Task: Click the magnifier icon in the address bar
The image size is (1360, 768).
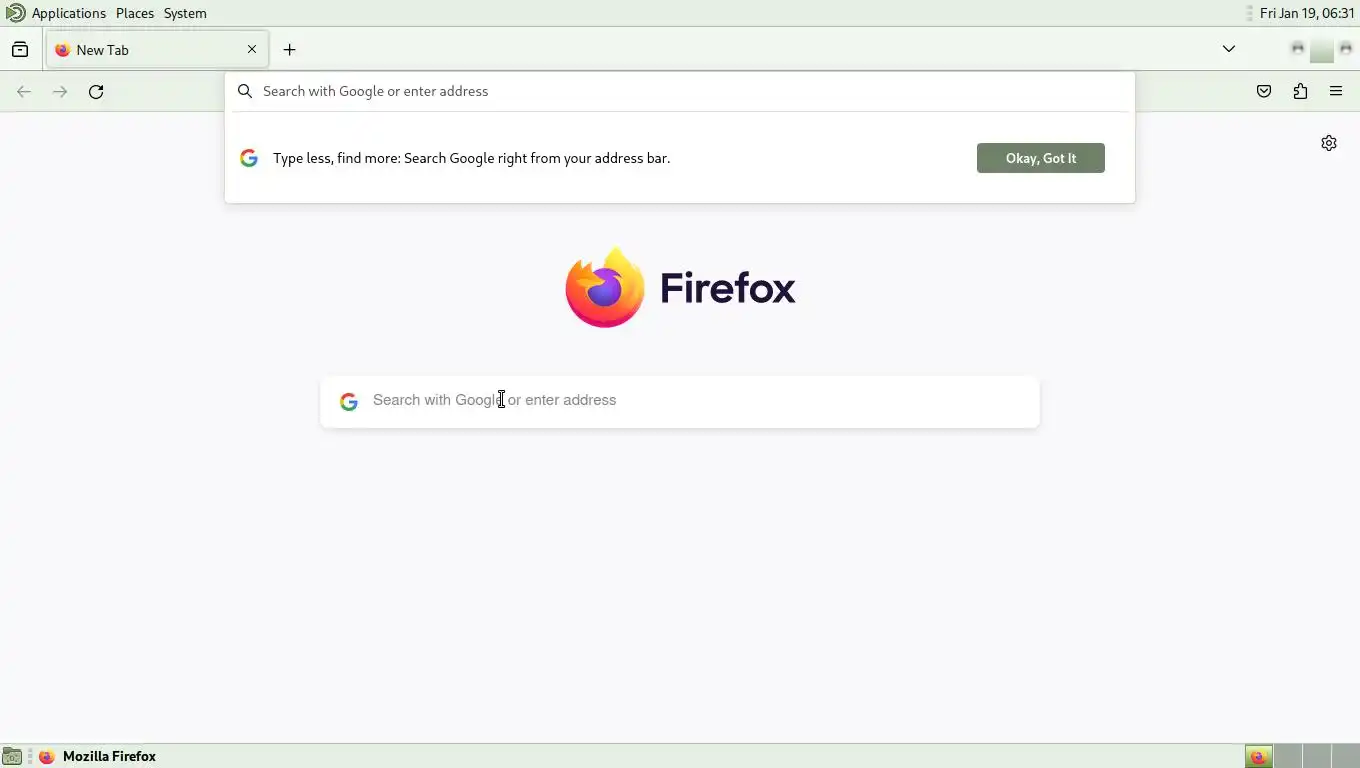Action: pos(245,91)
